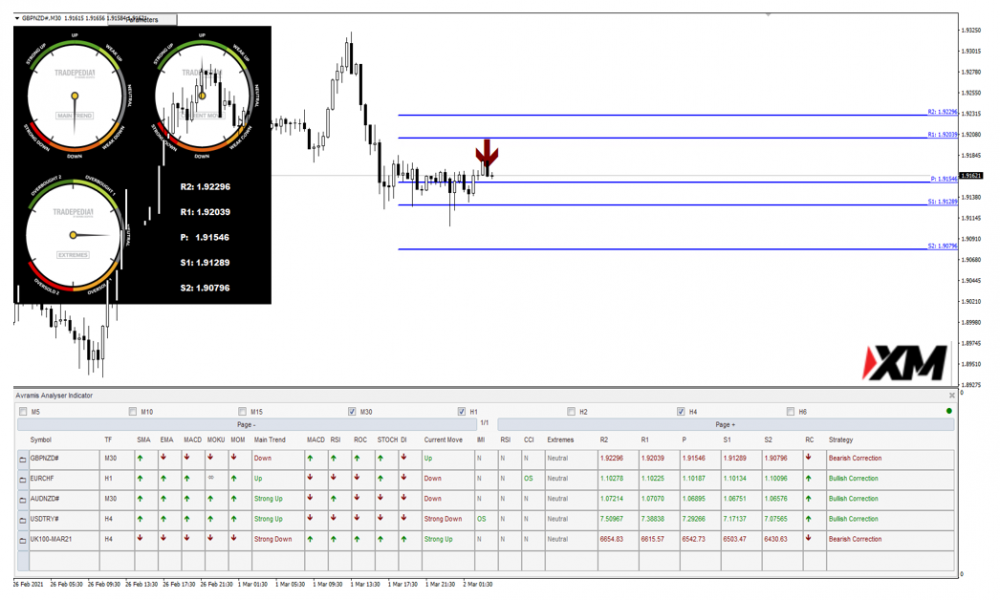Image resolution: width=1000 pixels, height=600 pixels.
Task: Click the Extremes column header
Action: coord(560,440)
